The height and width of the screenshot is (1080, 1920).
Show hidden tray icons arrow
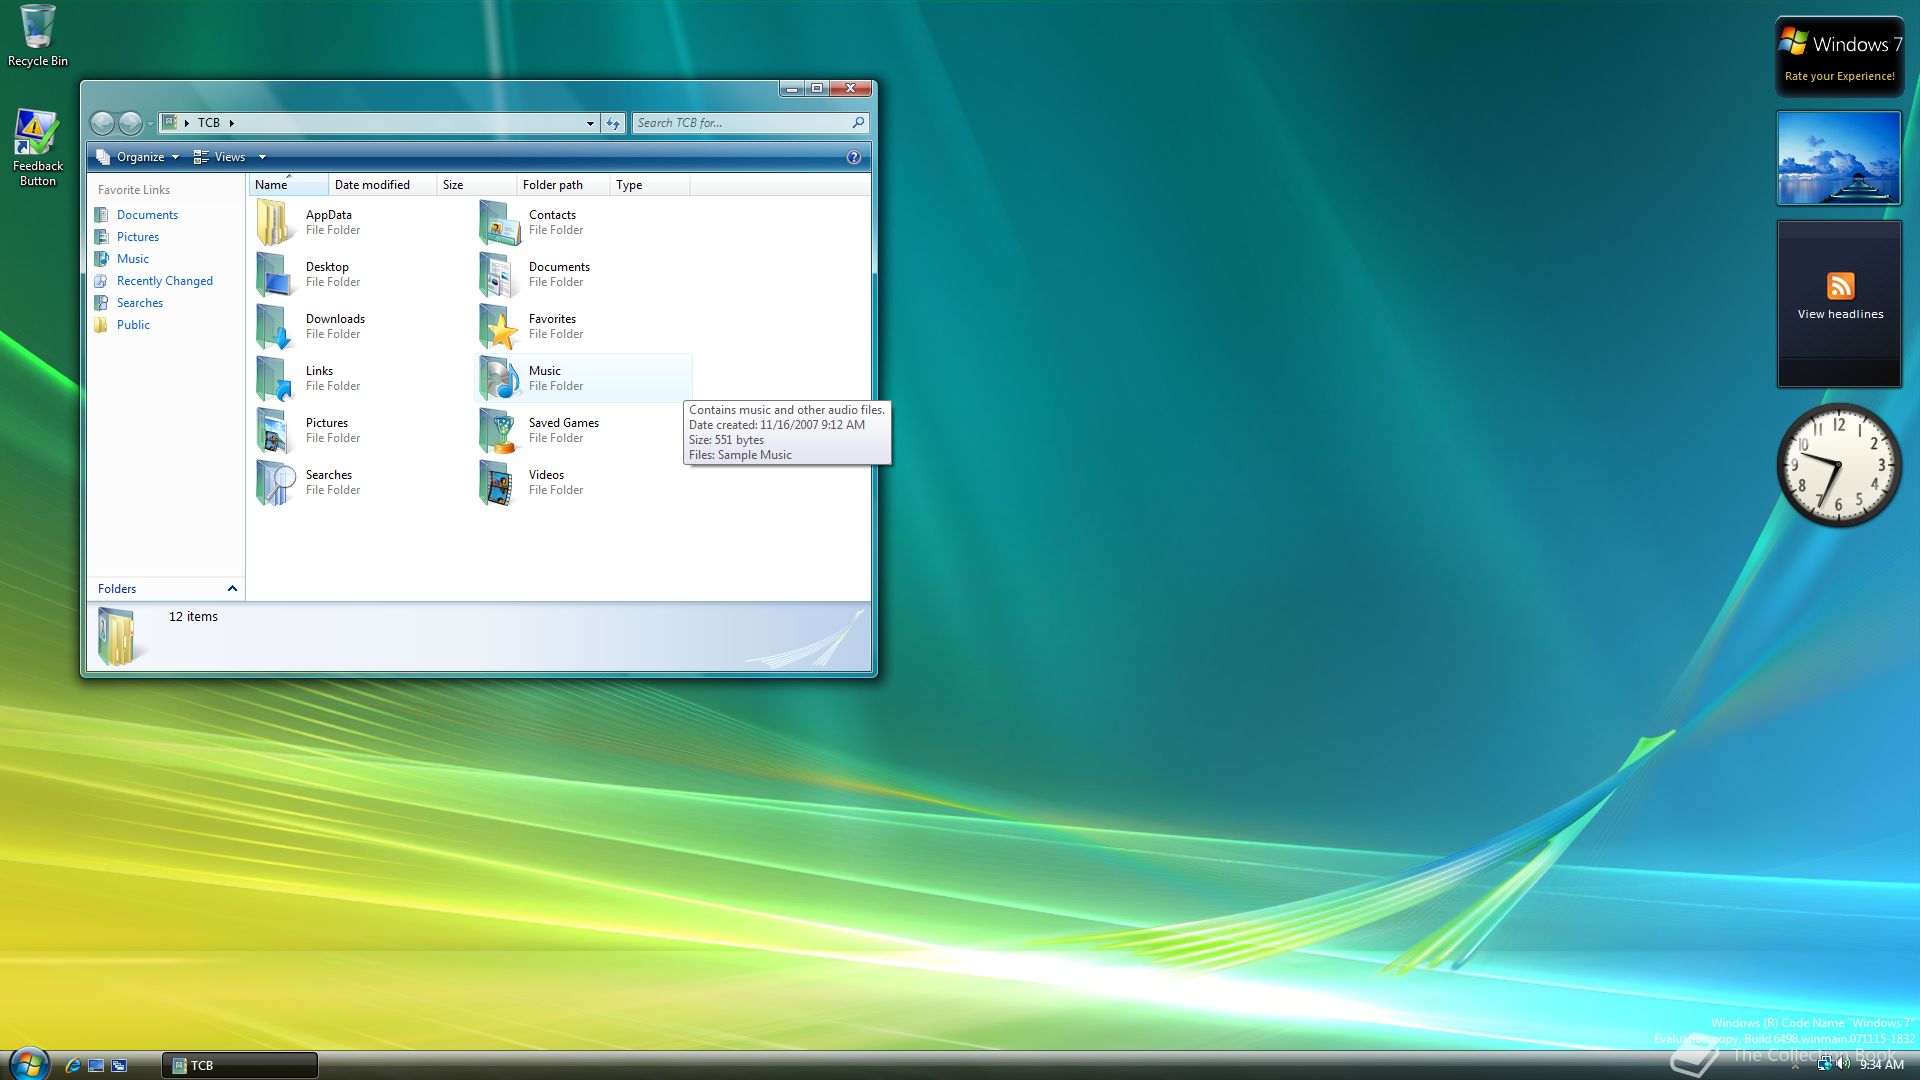click(1795, 1066)
